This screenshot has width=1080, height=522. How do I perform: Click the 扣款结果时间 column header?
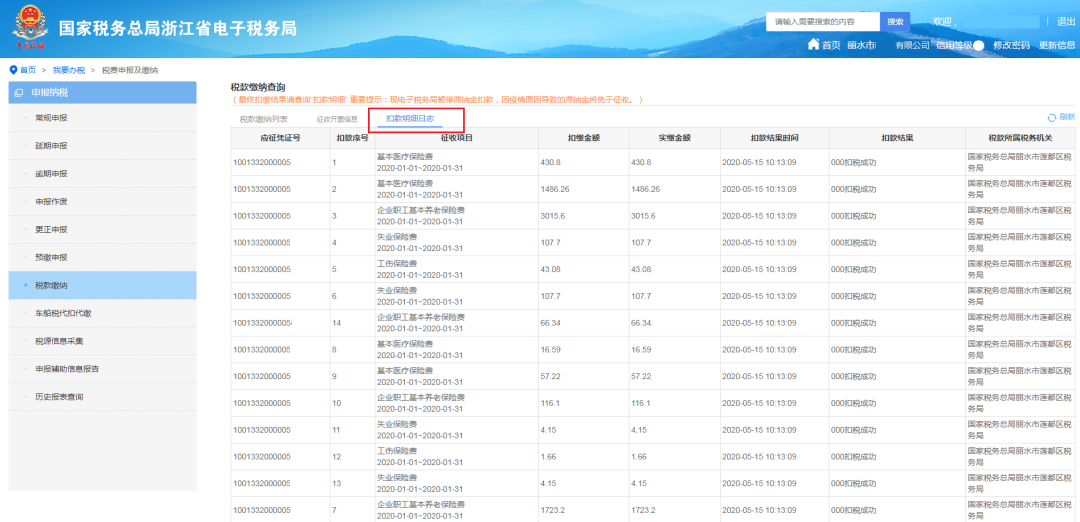pyautogui.click(x=774, y=138)
